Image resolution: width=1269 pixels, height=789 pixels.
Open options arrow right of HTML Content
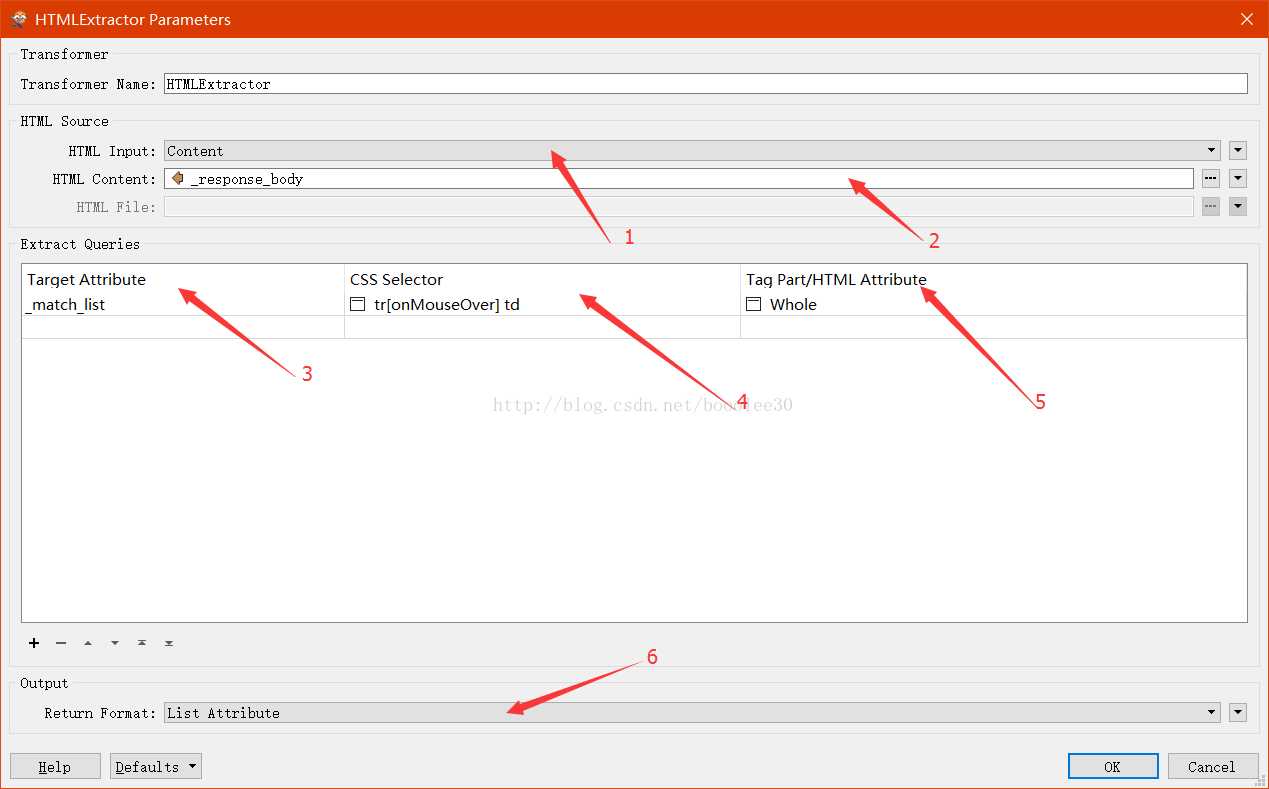click(x=1238, y=179)
